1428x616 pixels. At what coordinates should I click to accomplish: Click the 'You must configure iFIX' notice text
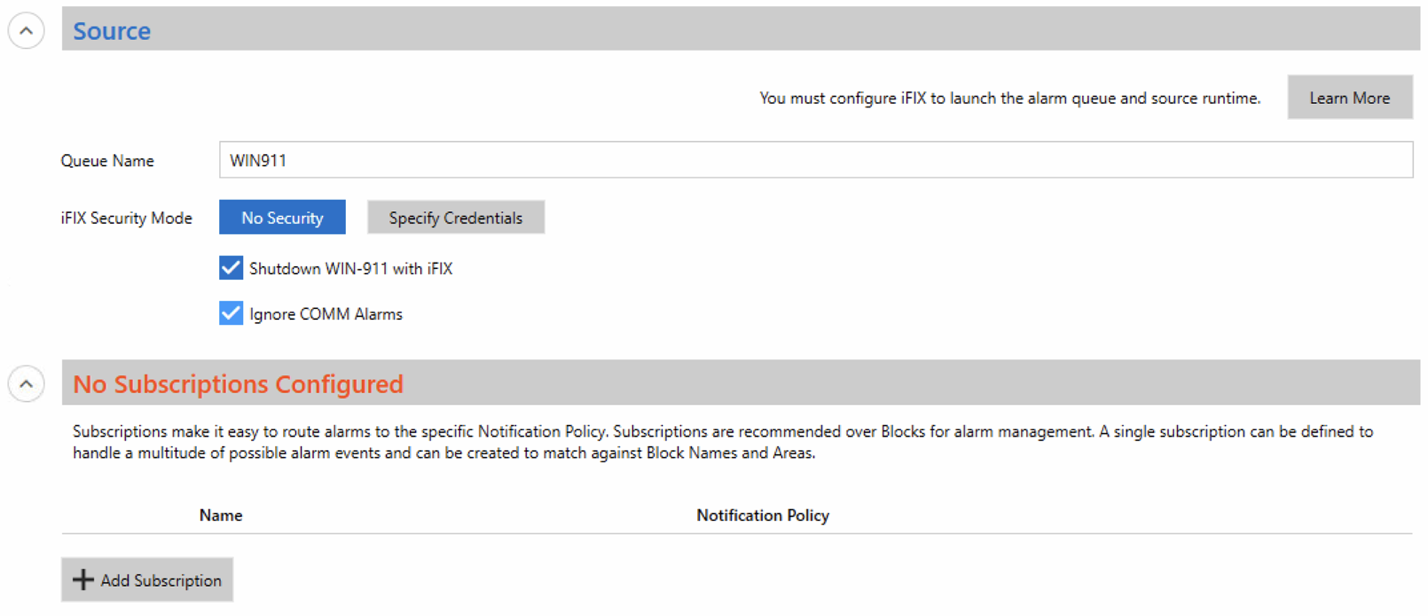pos(1010,98)
